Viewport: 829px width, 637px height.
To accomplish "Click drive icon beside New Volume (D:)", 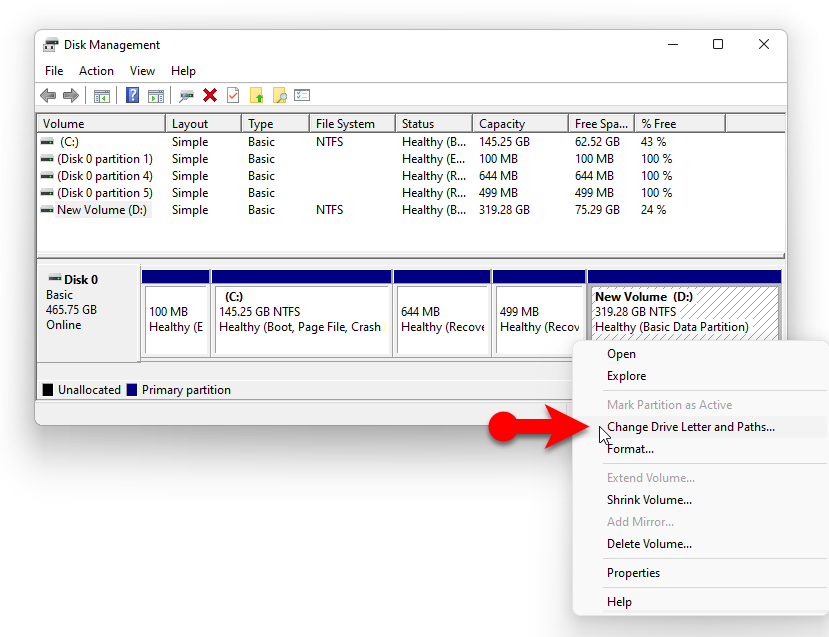I will point(48,210).
